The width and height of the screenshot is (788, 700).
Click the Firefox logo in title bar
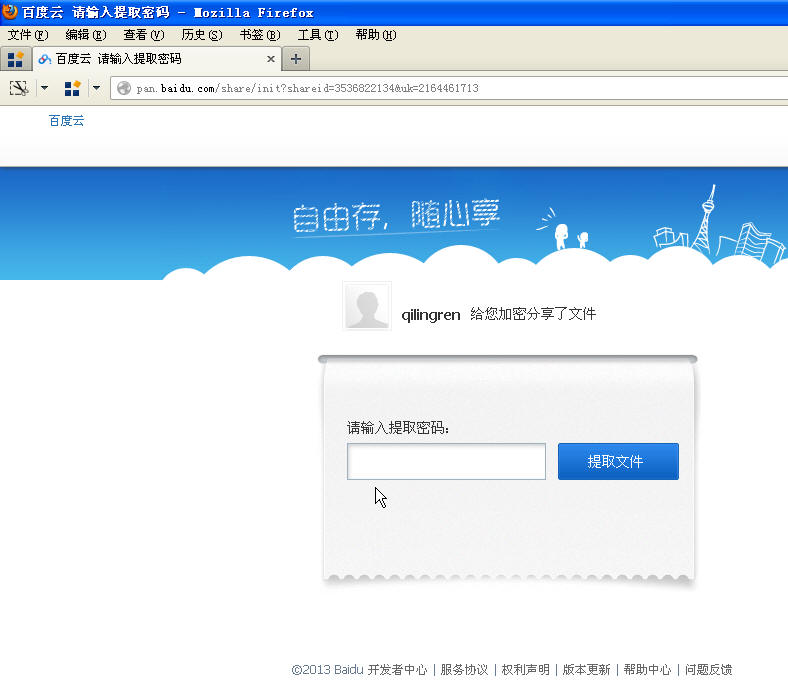pyautogui.click(x=9, y=11)
